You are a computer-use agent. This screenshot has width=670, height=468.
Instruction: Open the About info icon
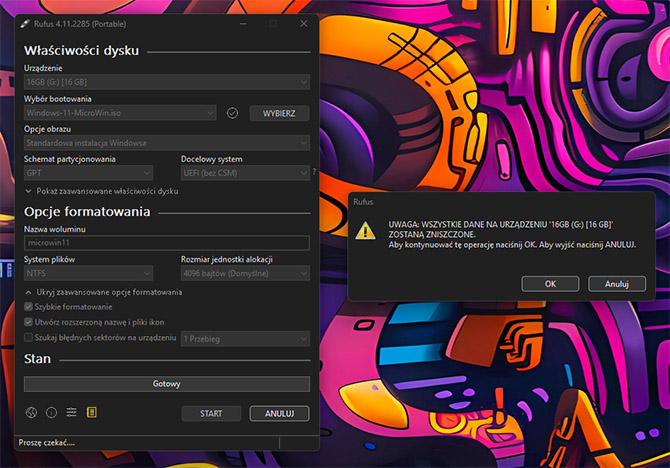(51, 412)
